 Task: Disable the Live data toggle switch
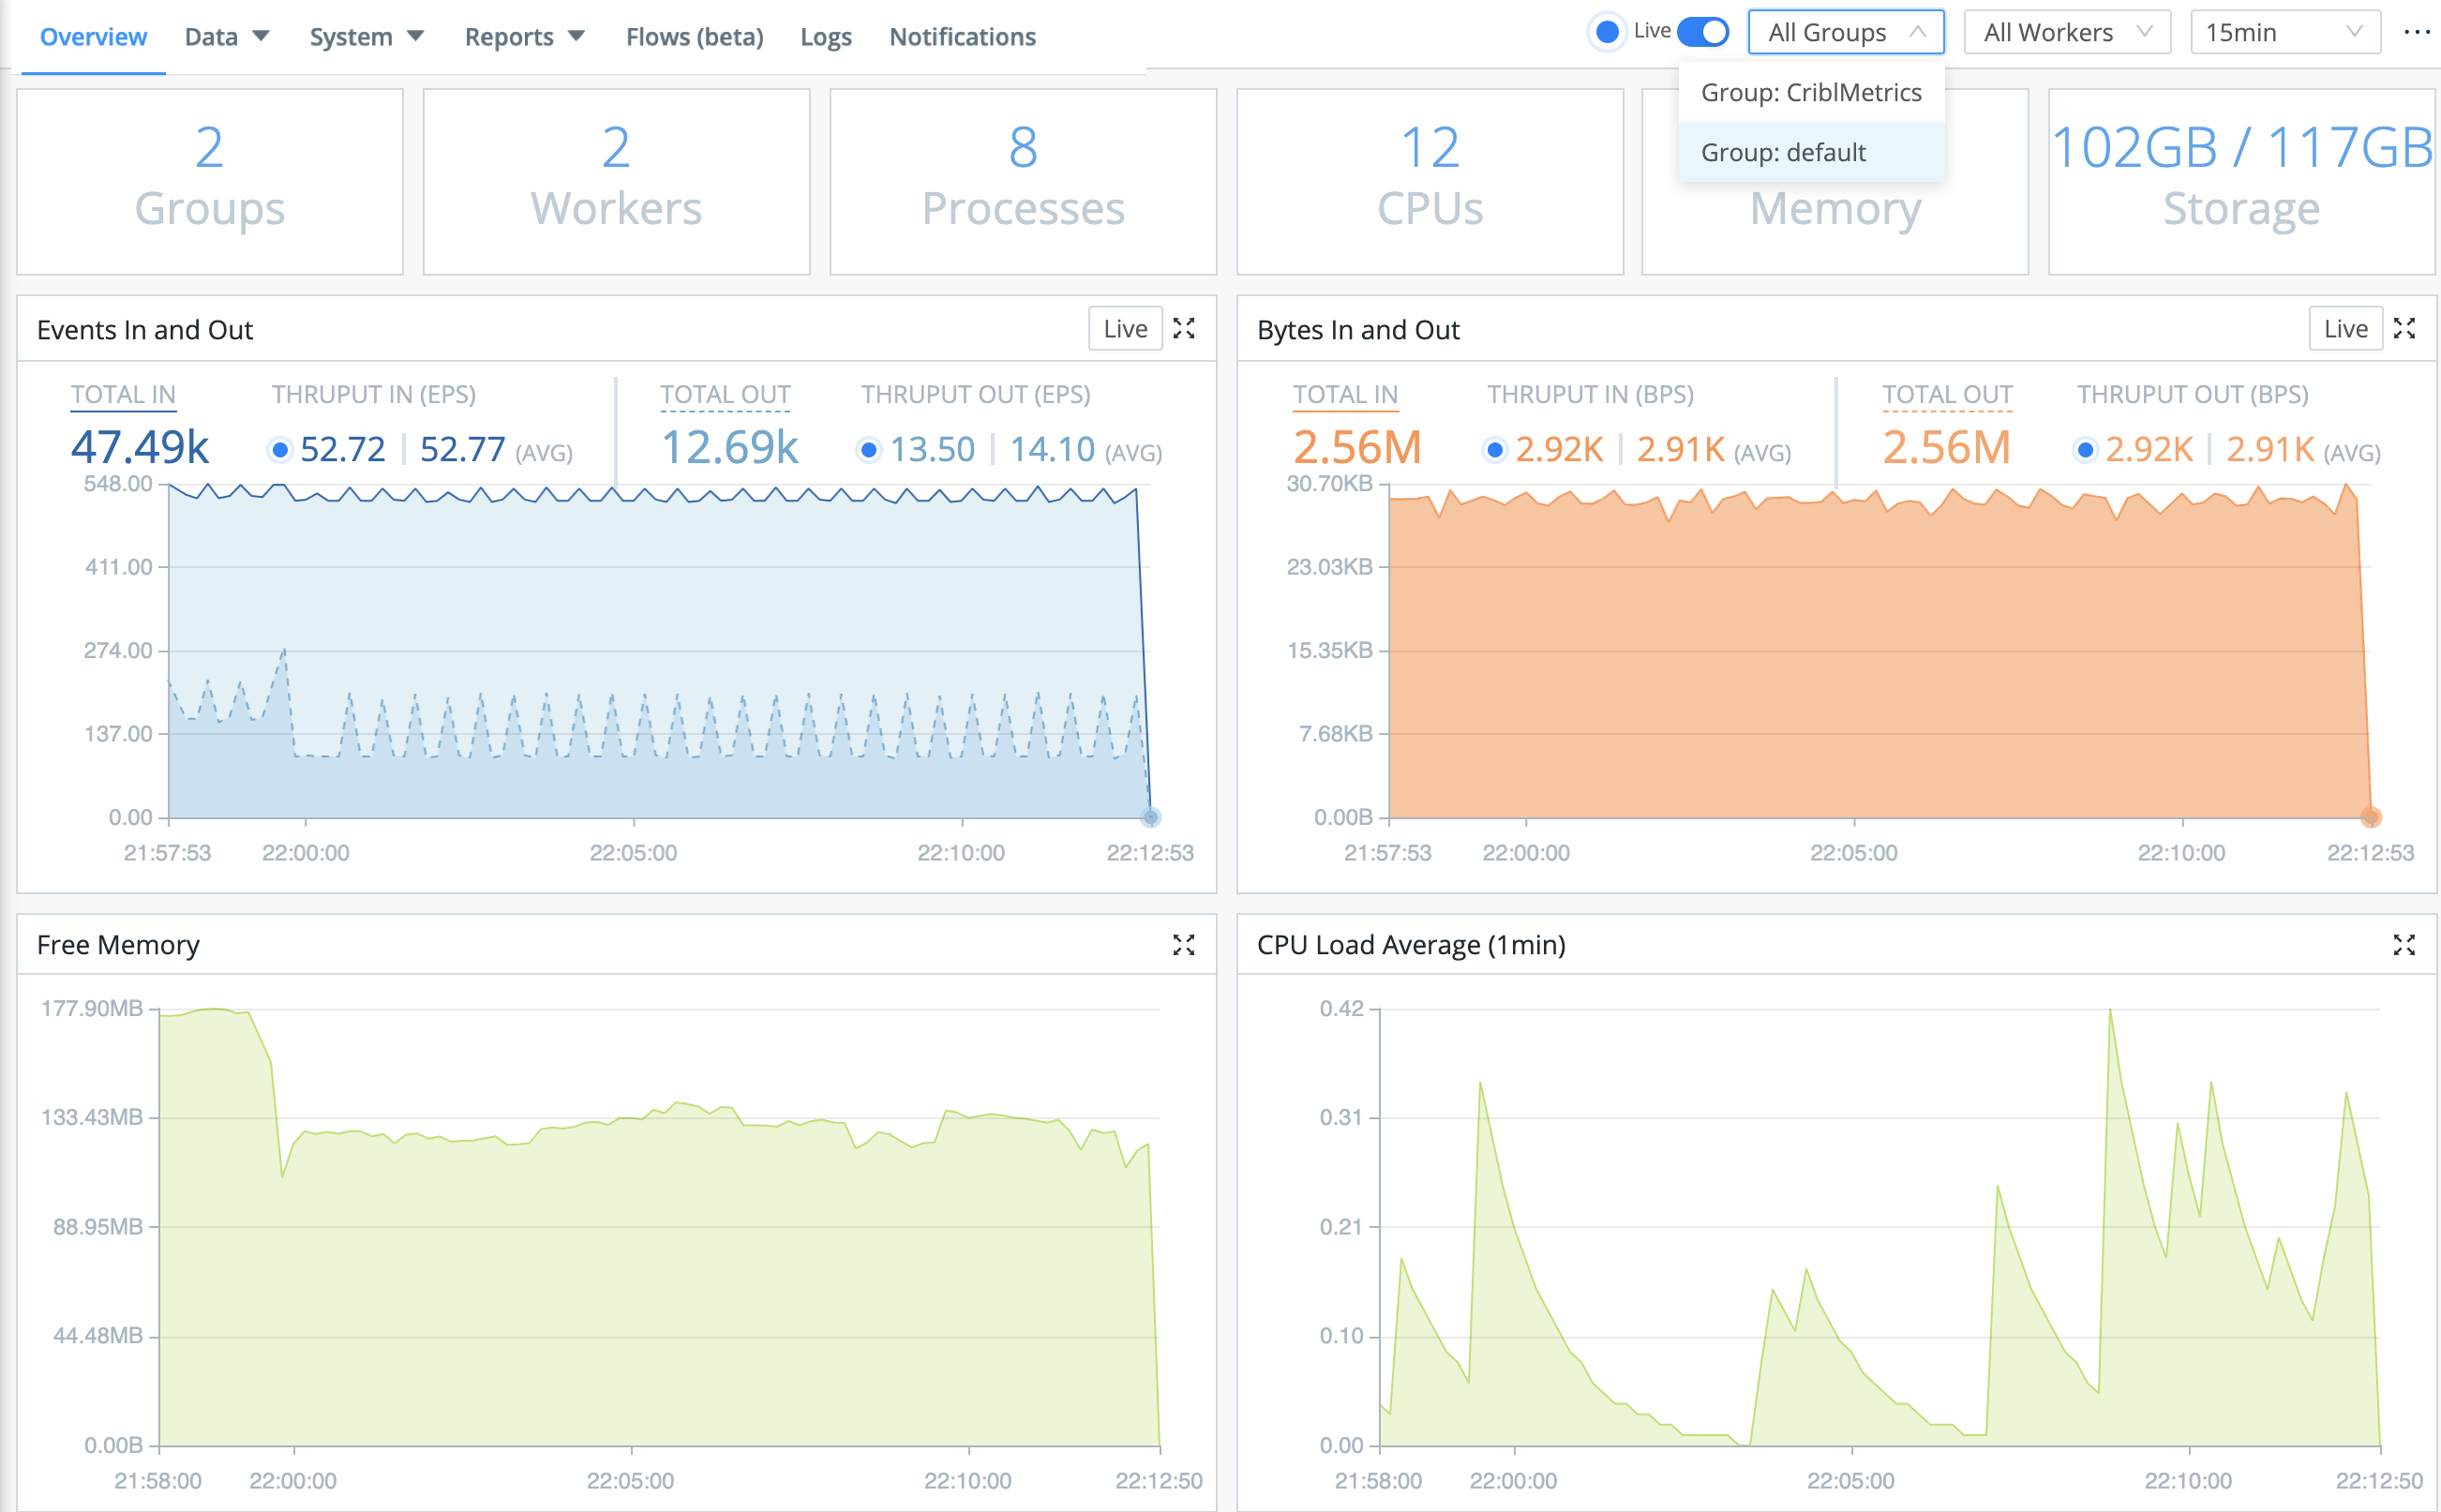pos(1701,31)
